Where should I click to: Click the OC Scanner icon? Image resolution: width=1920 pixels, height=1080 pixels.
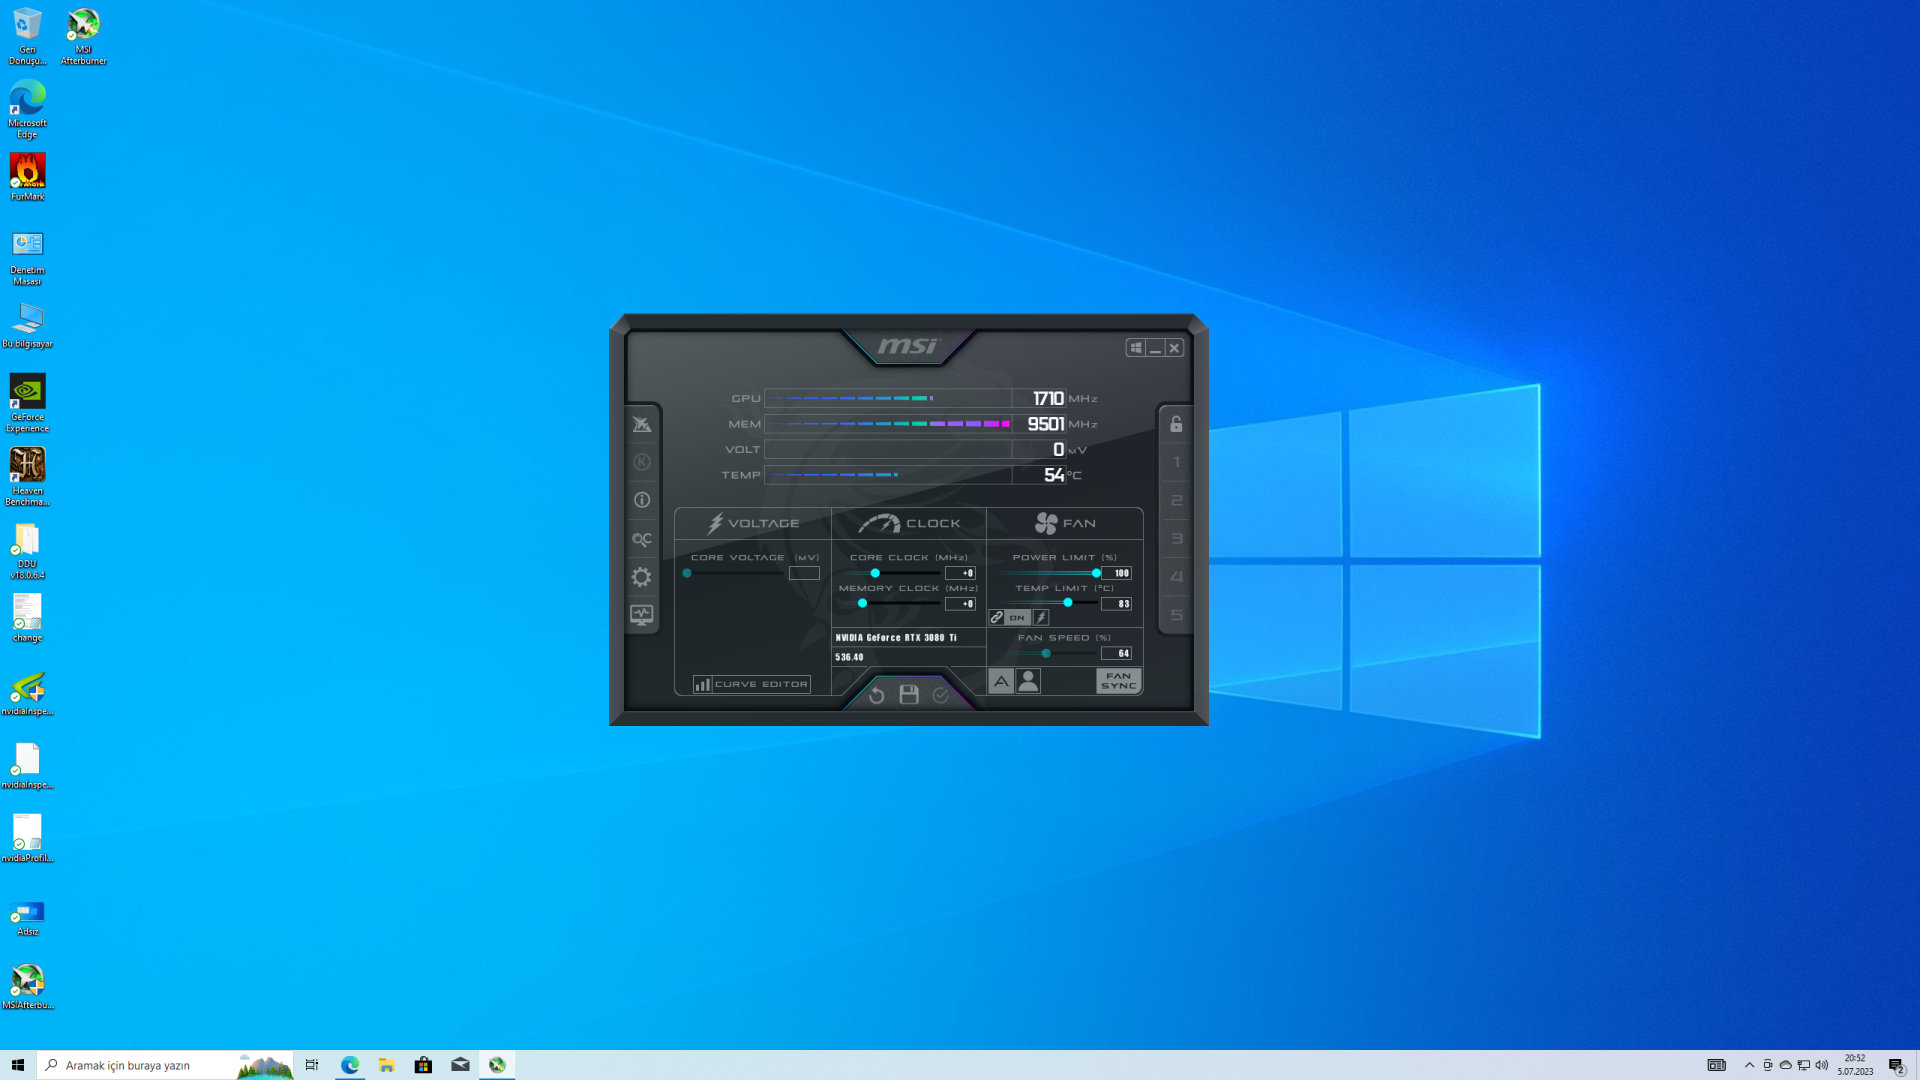(641, 539)
